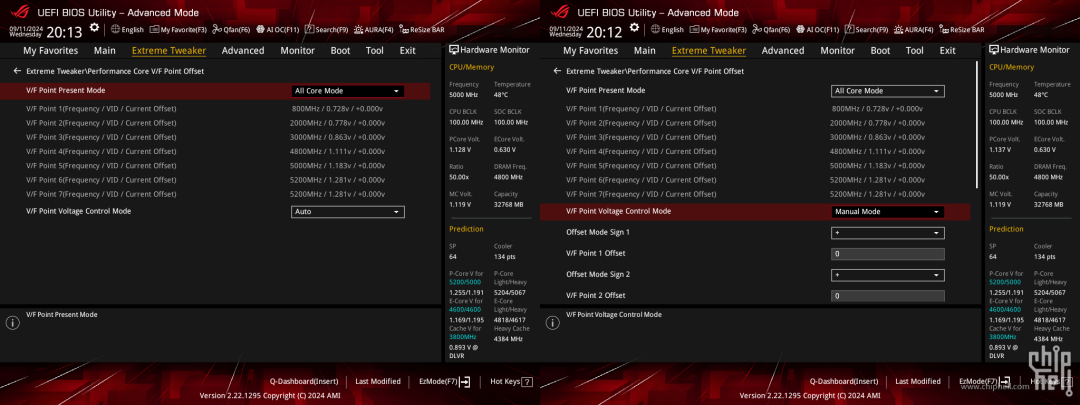Select Exit tab in left screen
This screenshot has height=405, width=1080.
[408, 50]
